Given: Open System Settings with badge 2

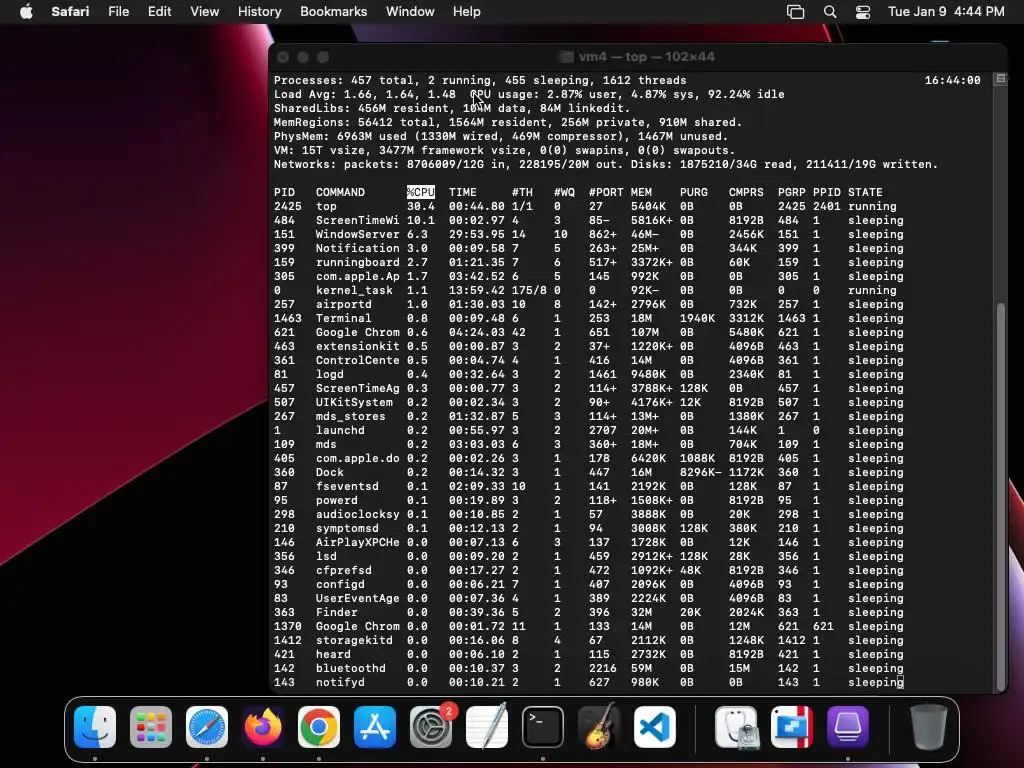Looking at the screenshot, I should [x=431, y=726].
